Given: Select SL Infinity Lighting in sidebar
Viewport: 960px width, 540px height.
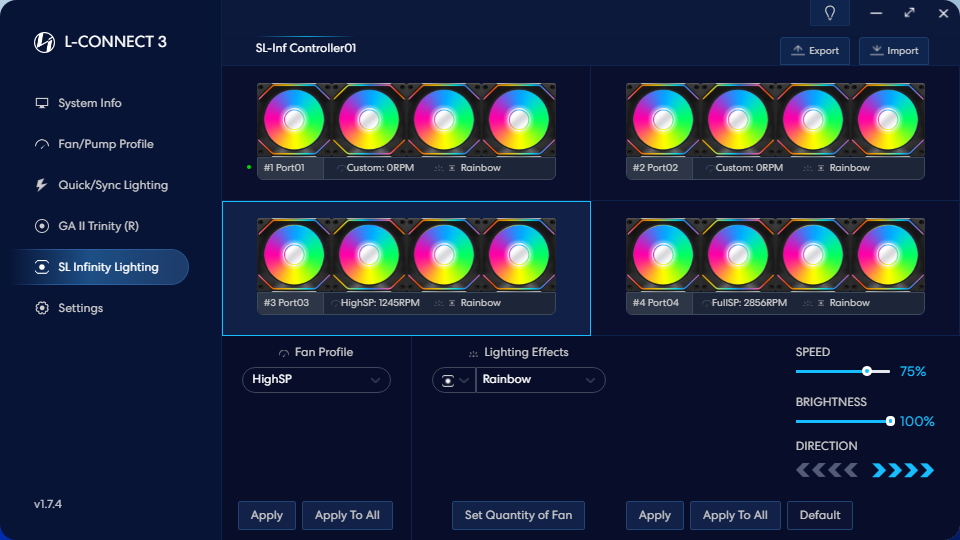Looking at the screenshot, I should pos(102,267).
